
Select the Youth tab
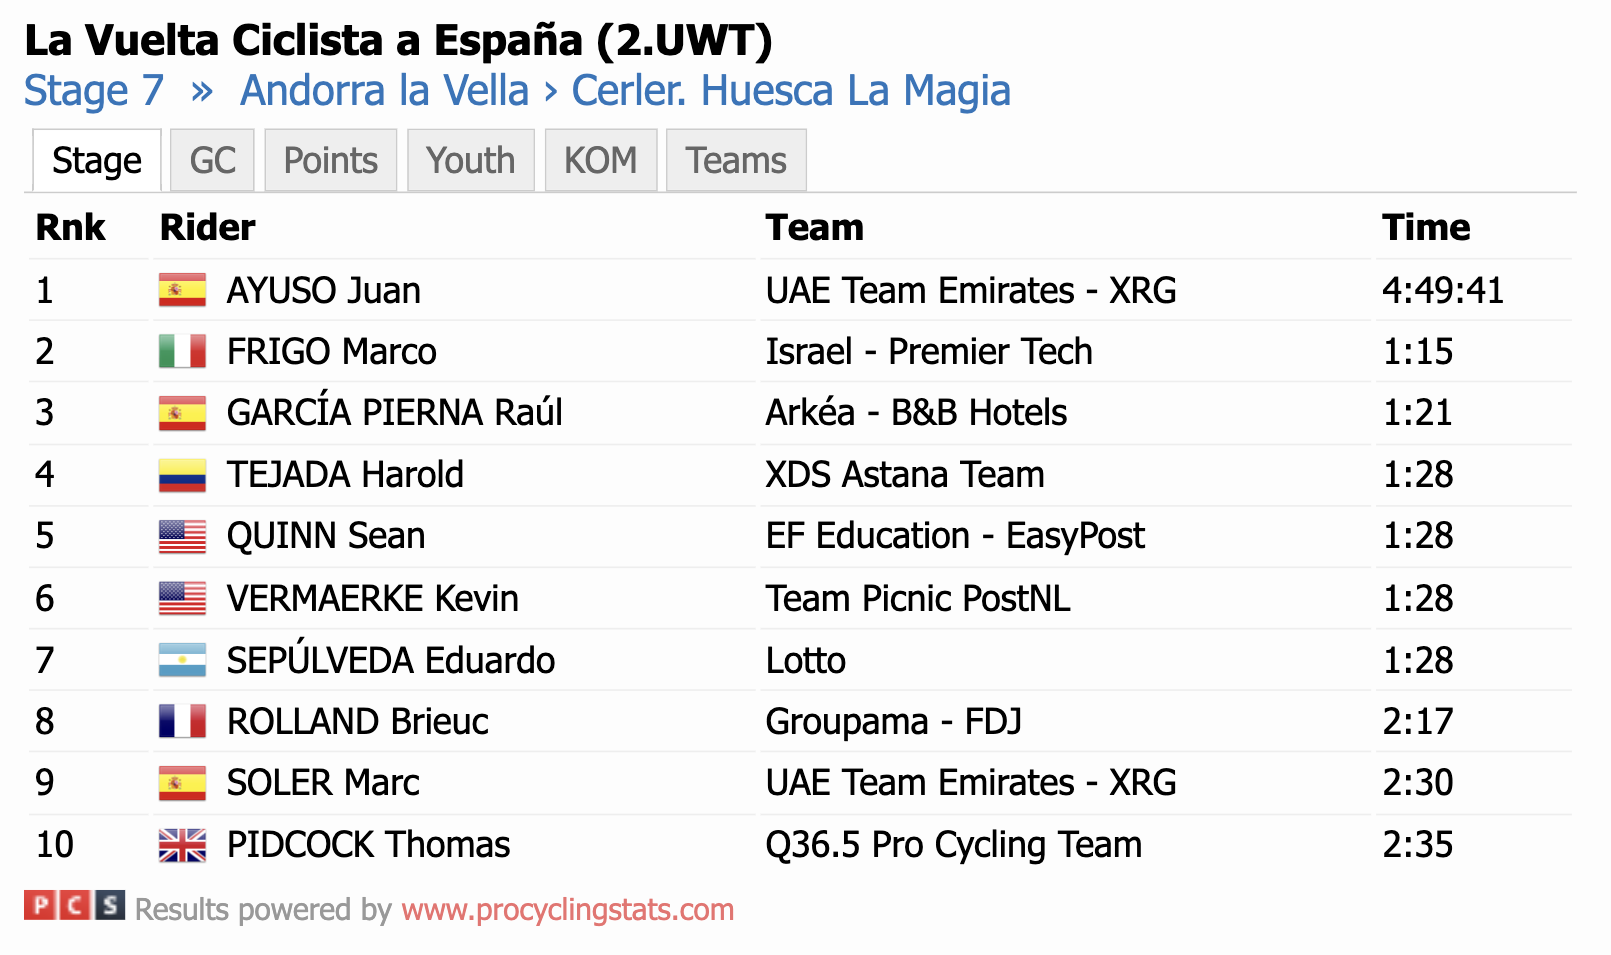point(471,160)
